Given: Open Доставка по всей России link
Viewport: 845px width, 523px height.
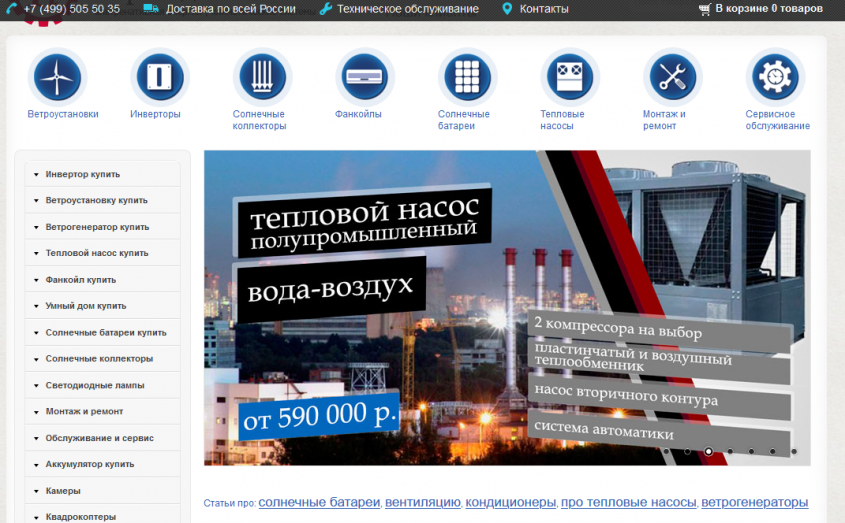Looking at the screenshot, I should [231, 9].
